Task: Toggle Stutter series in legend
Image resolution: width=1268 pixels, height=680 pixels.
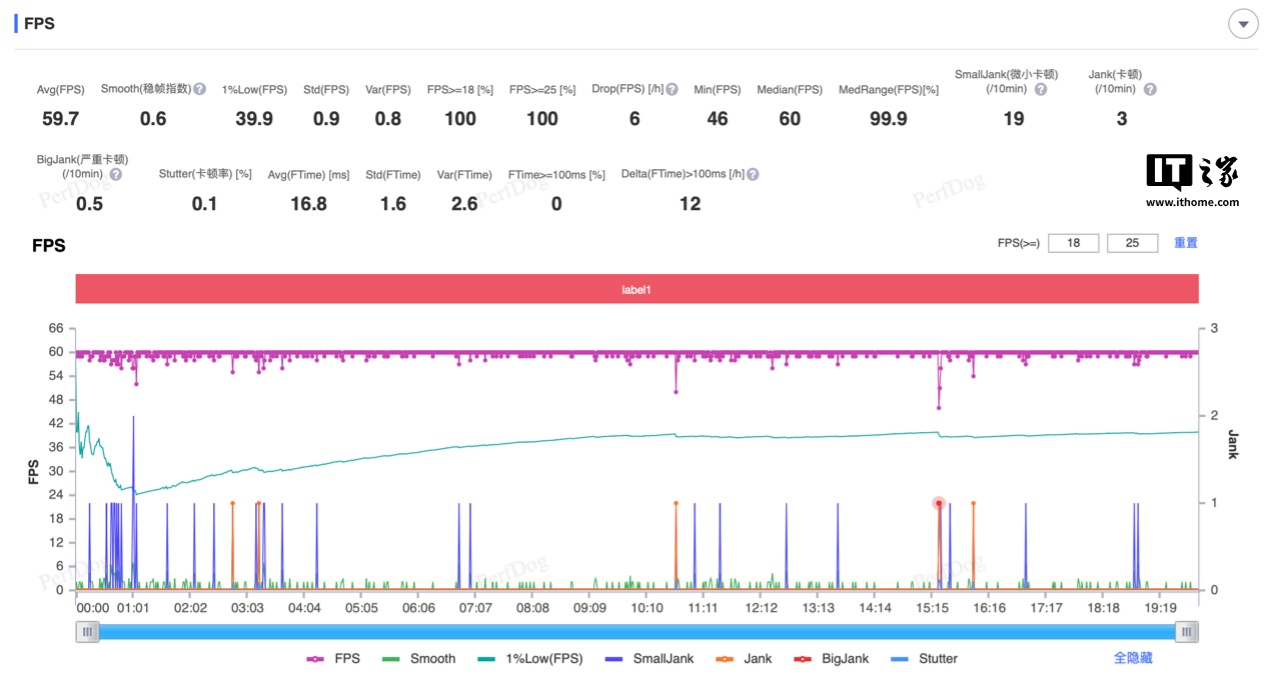Action: click(x=925, y=659)
